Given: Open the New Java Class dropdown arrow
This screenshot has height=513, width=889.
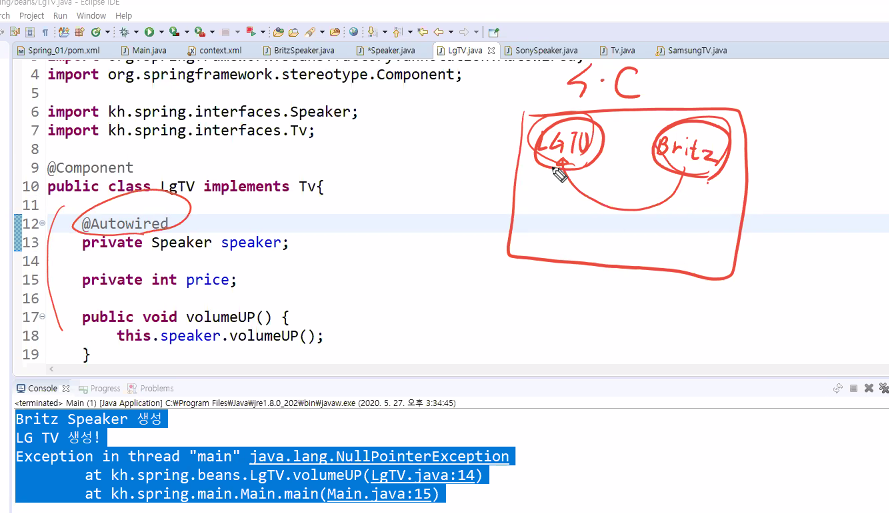Looking at the screenshot, I should tap(107, 32).
